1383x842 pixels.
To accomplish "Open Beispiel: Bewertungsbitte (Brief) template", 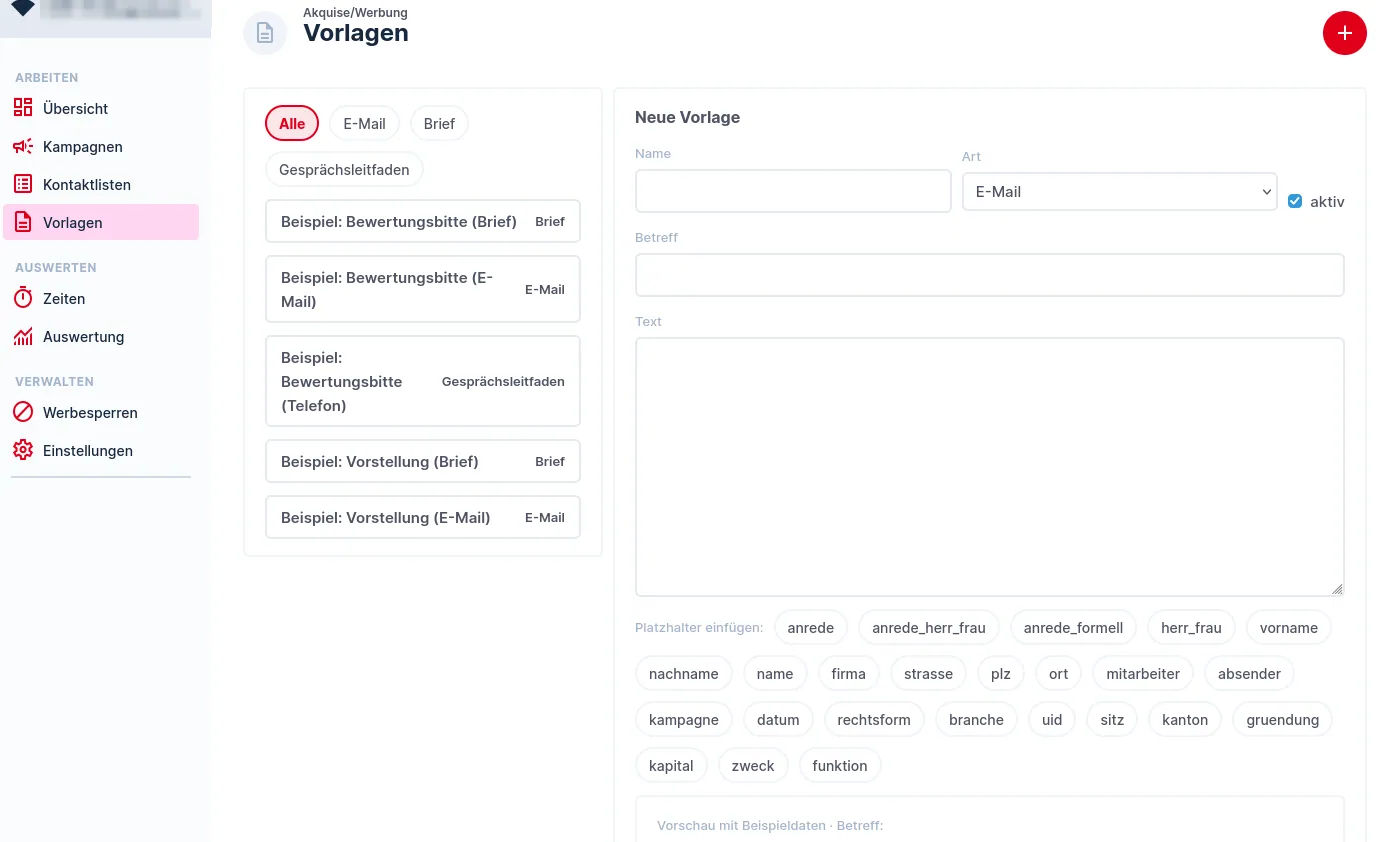I will coord(423,221).
